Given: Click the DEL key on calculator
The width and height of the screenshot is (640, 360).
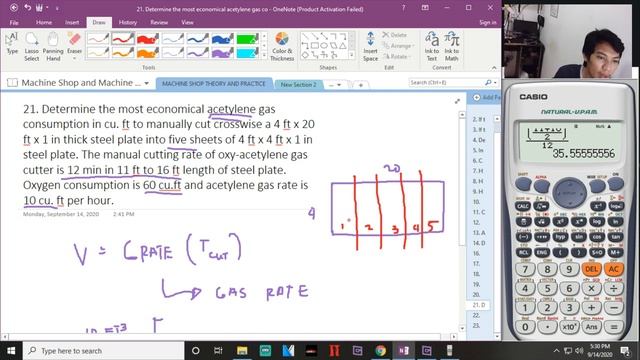Looking at the screenshot, I should [591, 269].
